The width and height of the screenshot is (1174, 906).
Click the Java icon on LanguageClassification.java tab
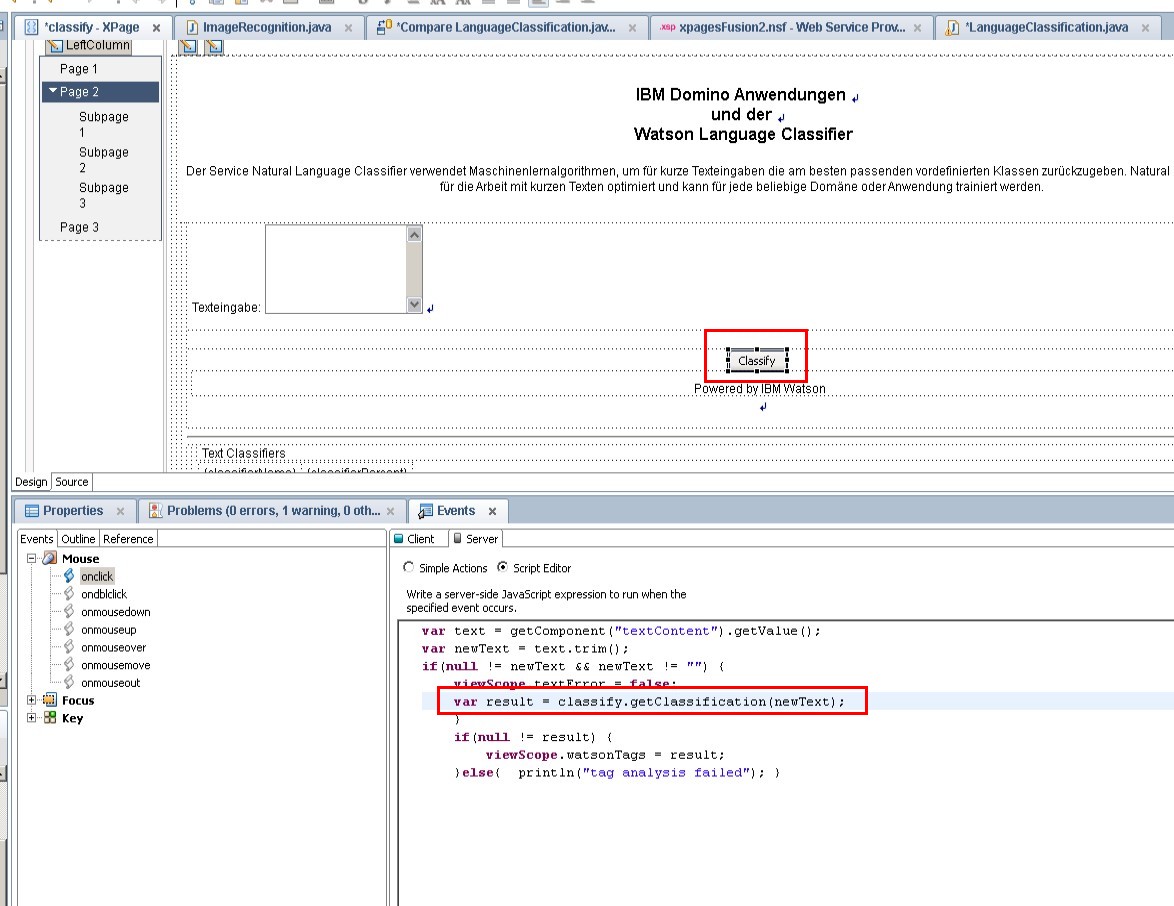coord(952,28)
